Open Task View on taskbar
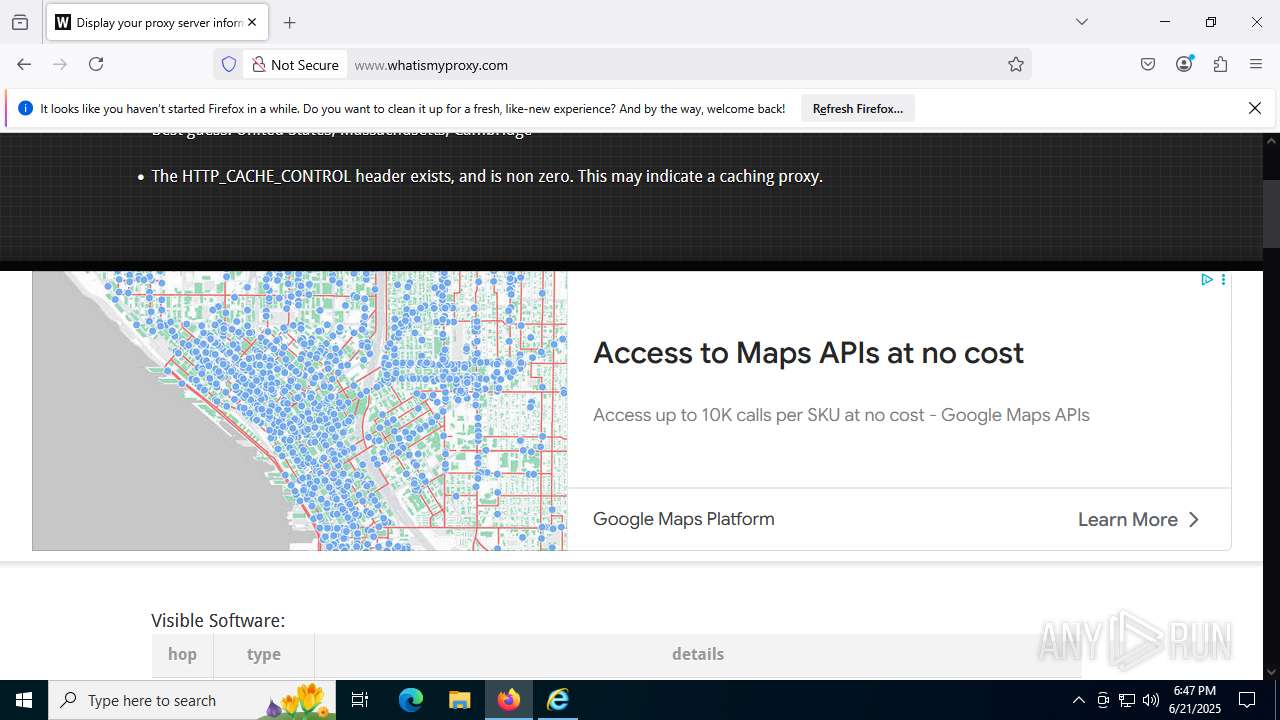Image resolution: width=1280 pixels, height=720 pixels. click(361, 700)
